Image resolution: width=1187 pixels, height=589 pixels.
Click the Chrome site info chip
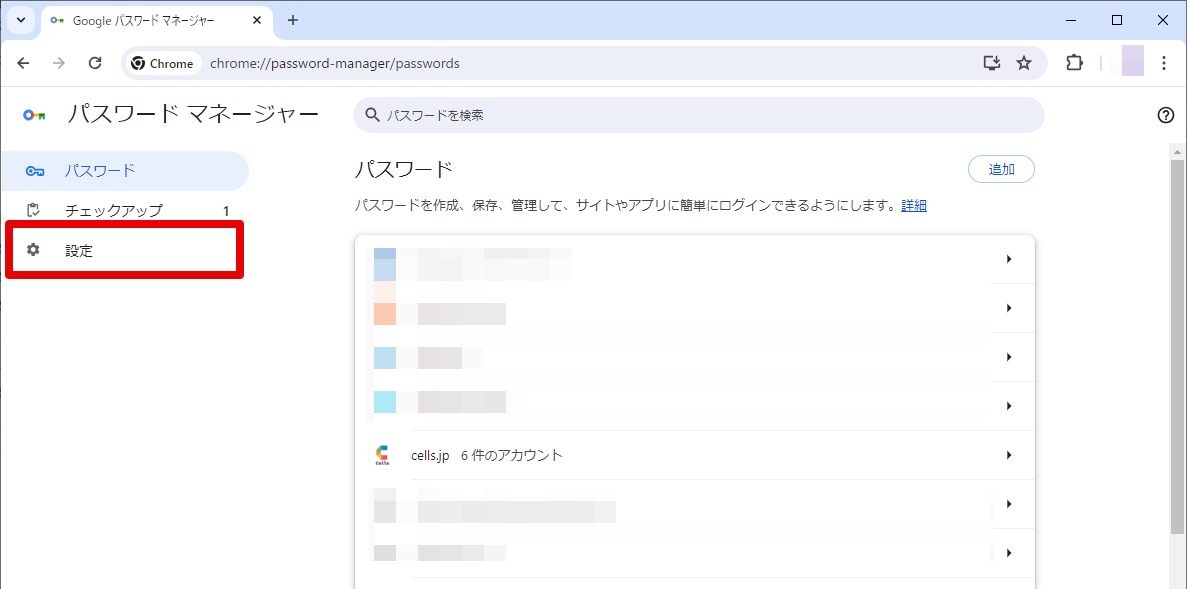[162, 64]
